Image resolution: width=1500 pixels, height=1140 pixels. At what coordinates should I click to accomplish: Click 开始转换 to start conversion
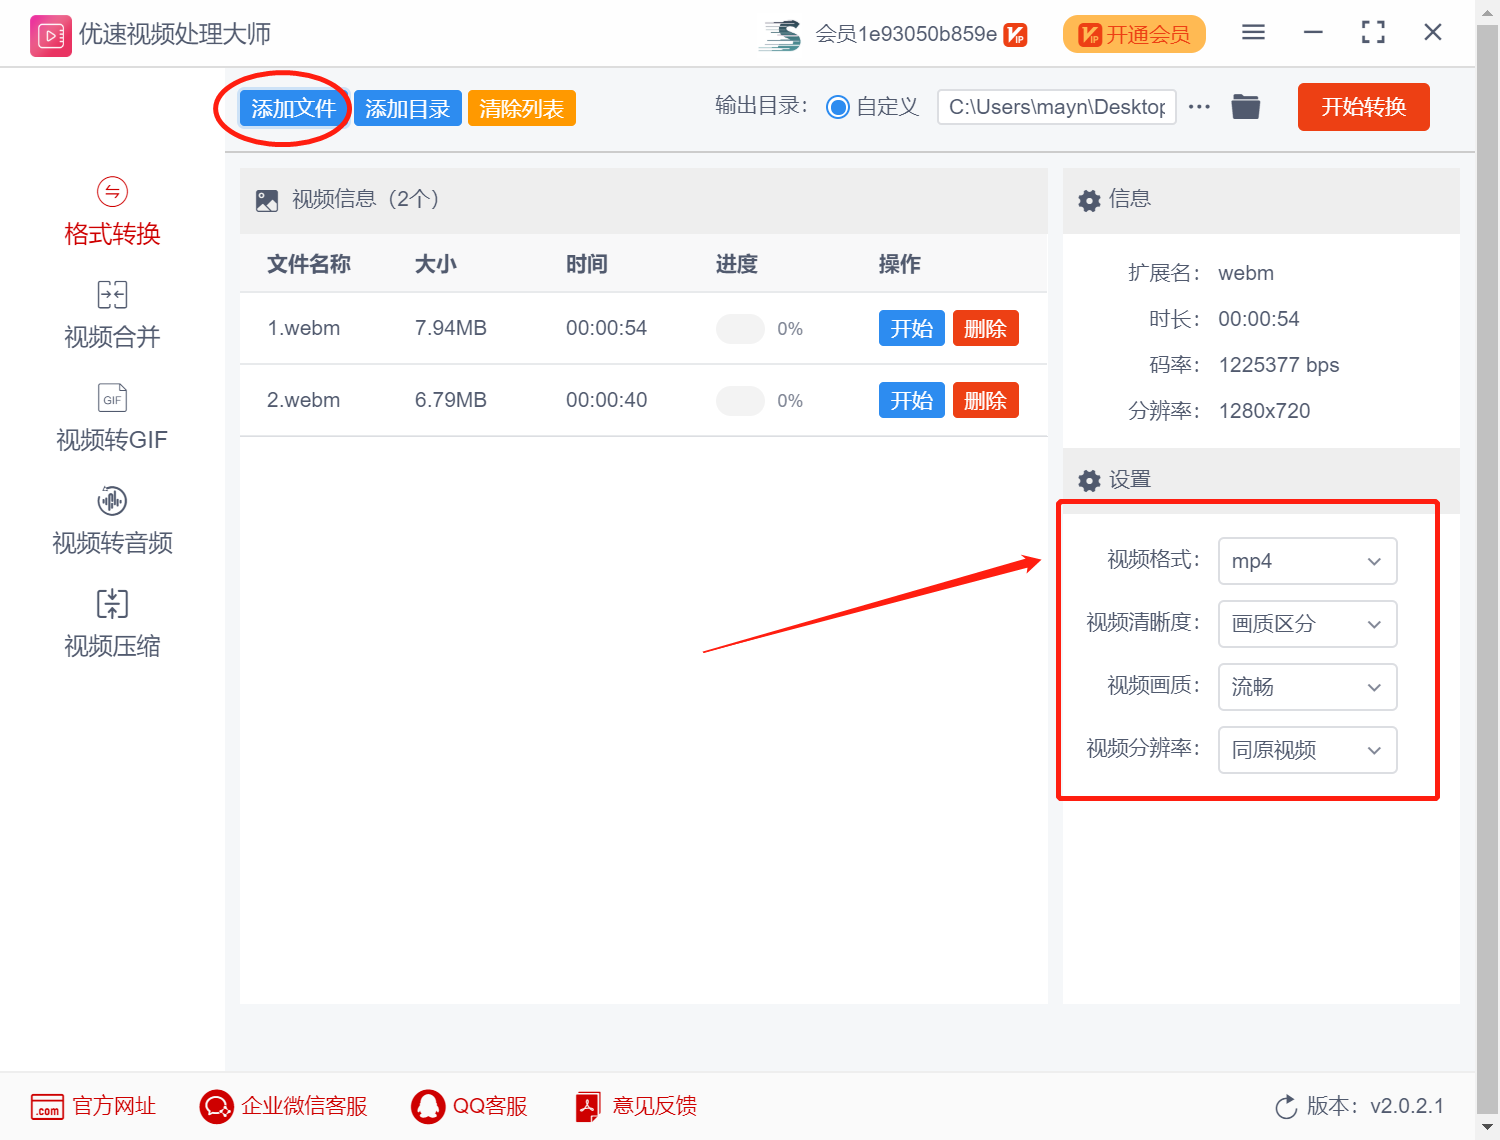coord(1363,107)
